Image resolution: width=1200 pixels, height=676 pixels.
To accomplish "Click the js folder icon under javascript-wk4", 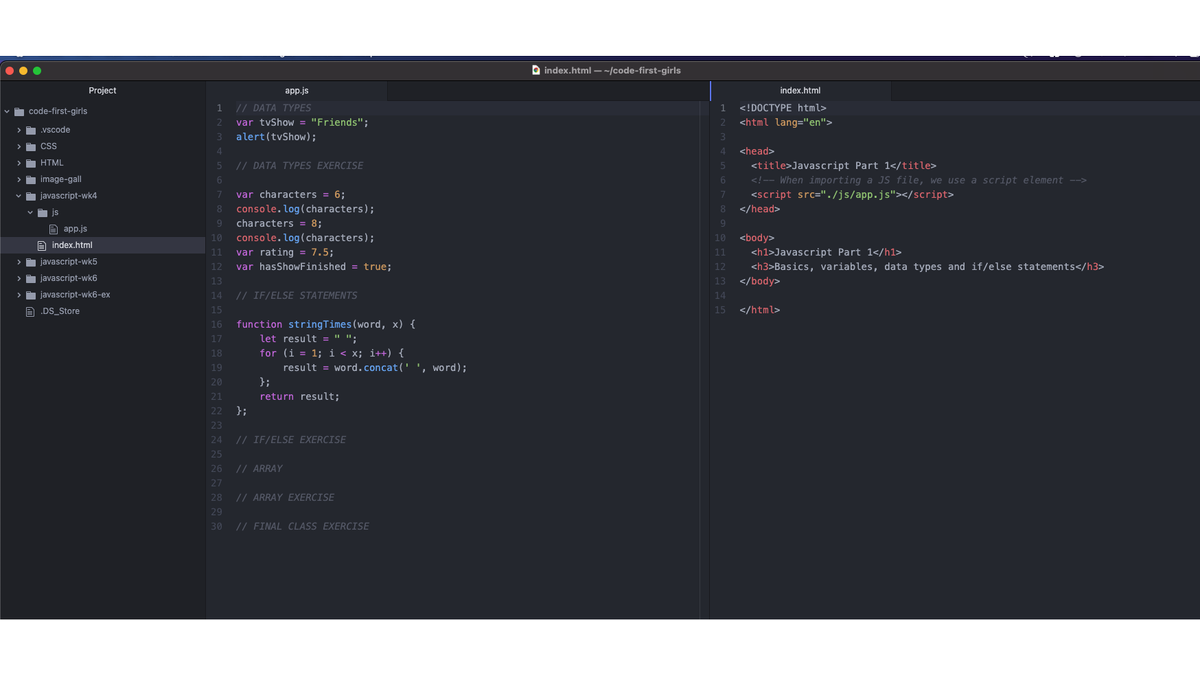I will coord(41,212).
